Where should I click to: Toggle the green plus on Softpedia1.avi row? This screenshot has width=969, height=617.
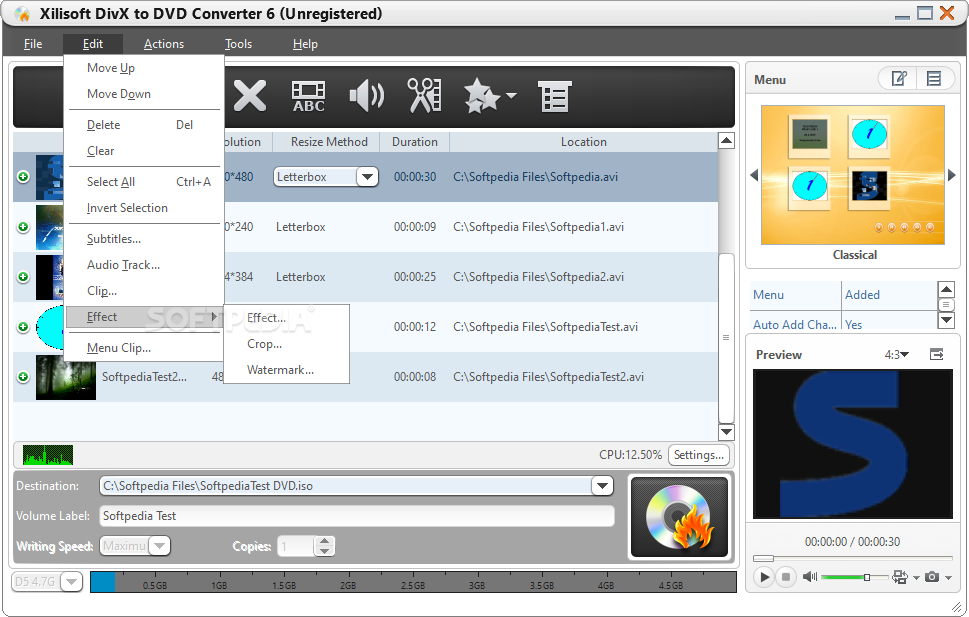23,227
